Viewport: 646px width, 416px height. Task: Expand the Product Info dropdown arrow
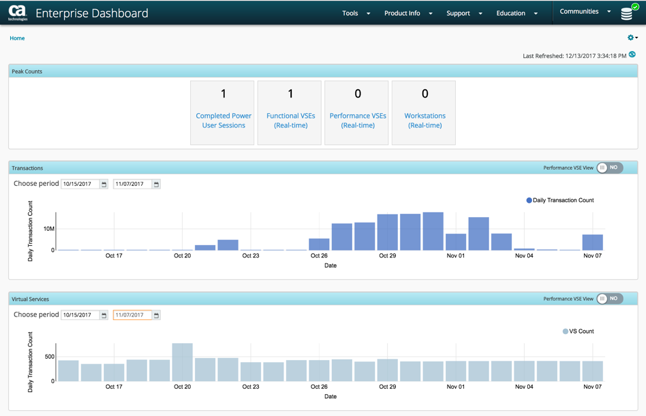pos(431,14)
